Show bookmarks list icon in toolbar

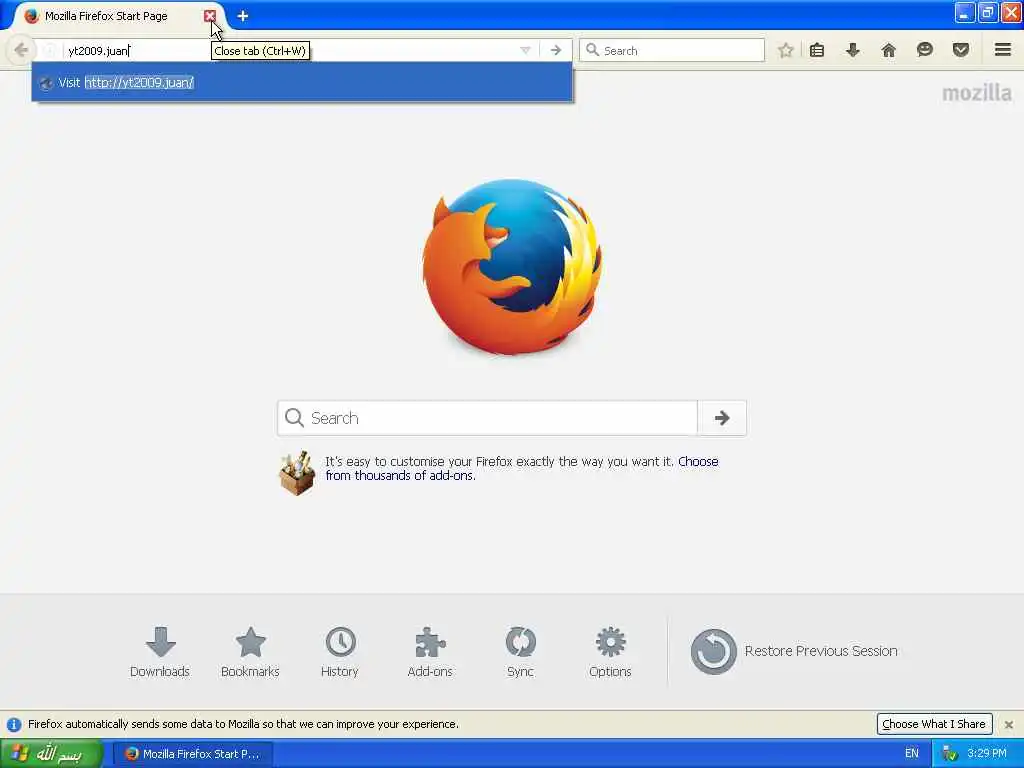coord(816,50)
